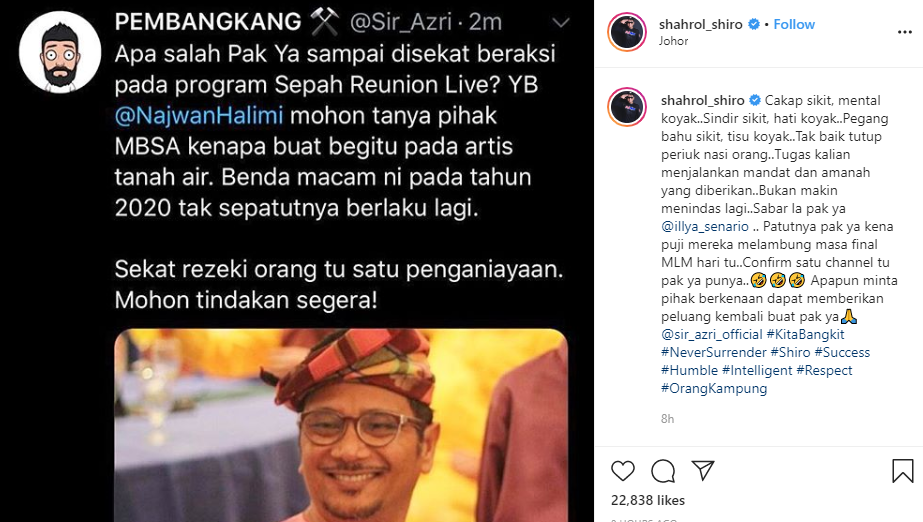Viewport: 923px width, 522px height.
Task: Open the @illya_senario mention
Action: tap(705, 227)
